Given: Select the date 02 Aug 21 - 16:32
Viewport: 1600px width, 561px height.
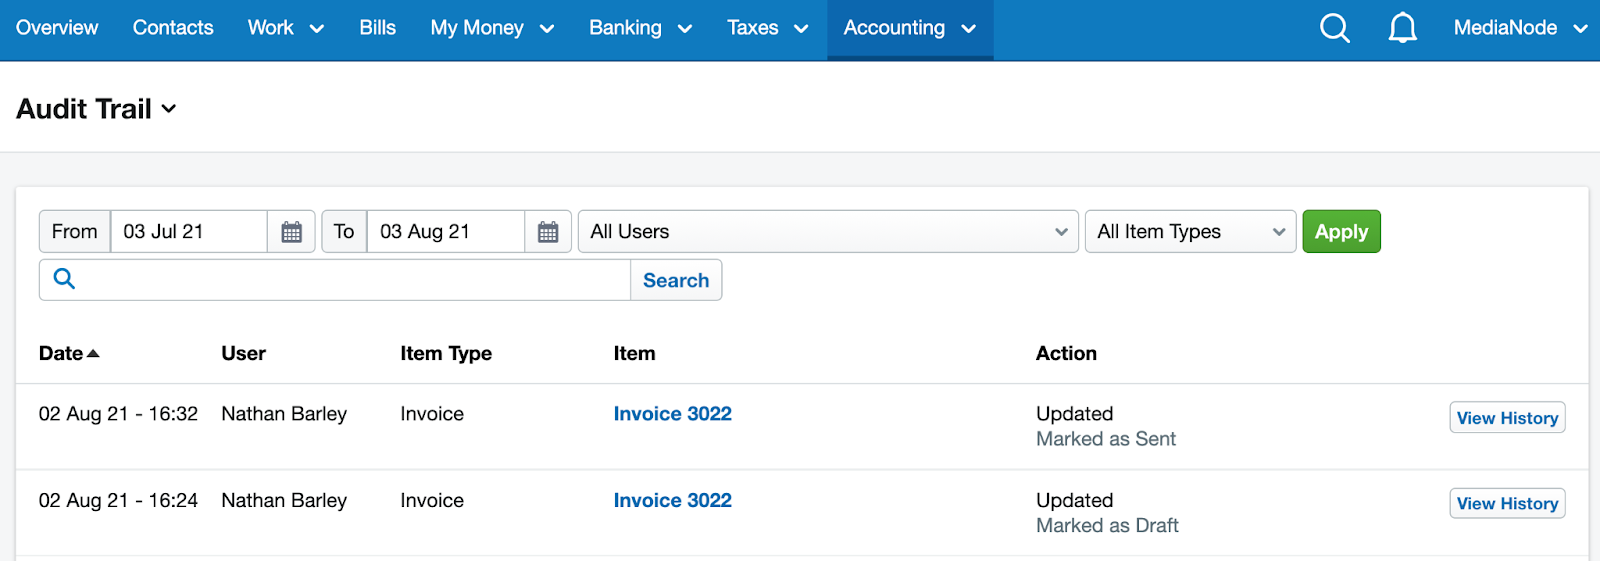Looking at the screenshot, I should (118, 414).
